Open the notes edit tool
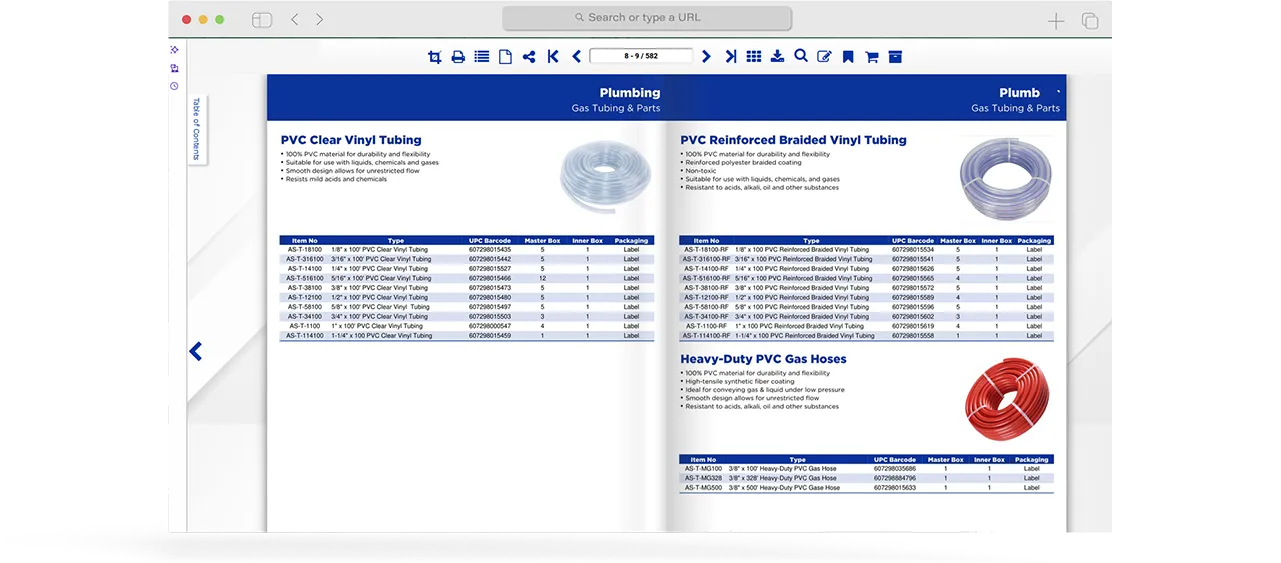The width and height of the screenshot is (1281, 563). pos(824,57)
